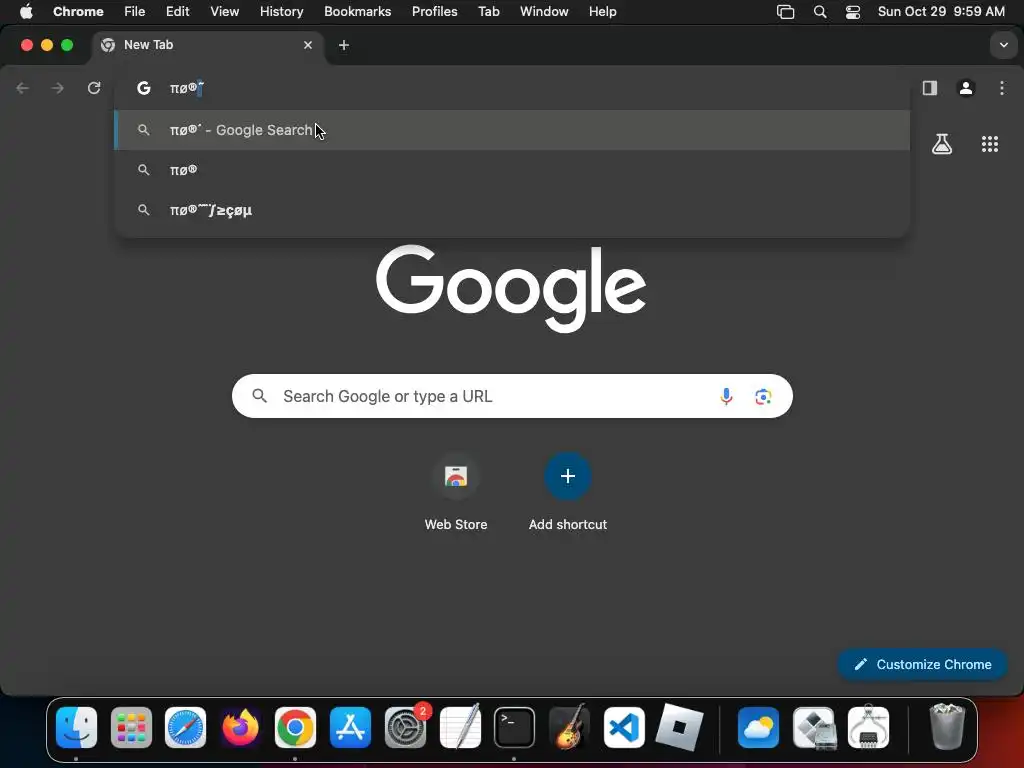Show the date and time panel
1024x768 pixels.
point(941,11)
